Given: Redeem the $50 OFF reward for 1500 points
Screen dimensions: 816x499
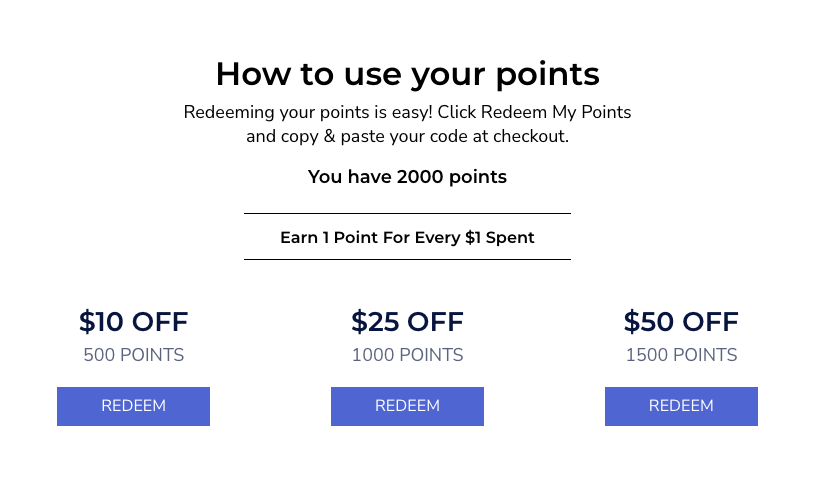Looking at the screenshot, I should [681, 406].
